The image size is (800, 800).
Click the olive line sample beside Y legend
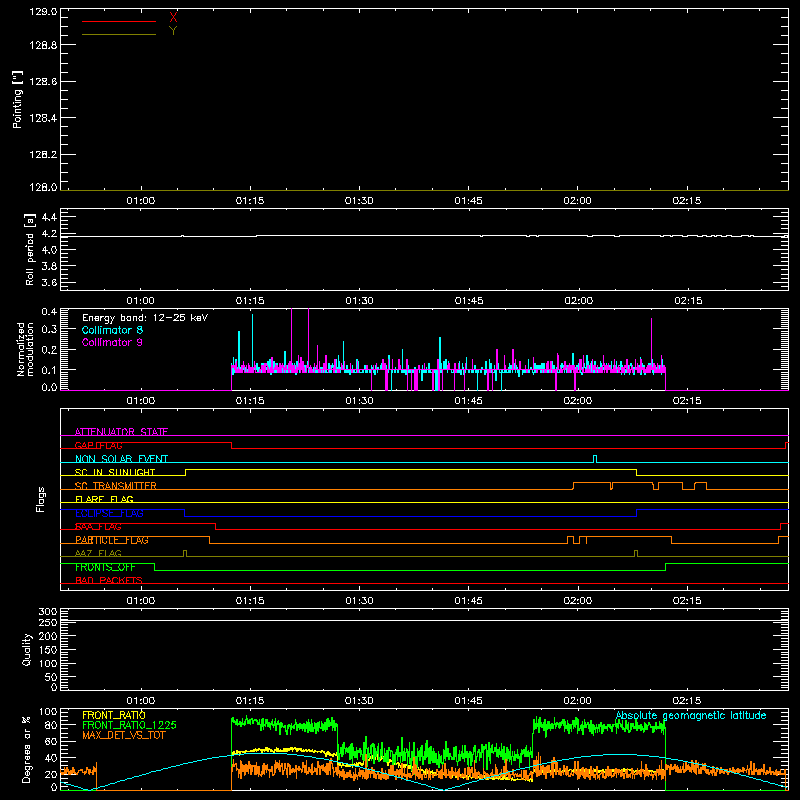[118, 34]
